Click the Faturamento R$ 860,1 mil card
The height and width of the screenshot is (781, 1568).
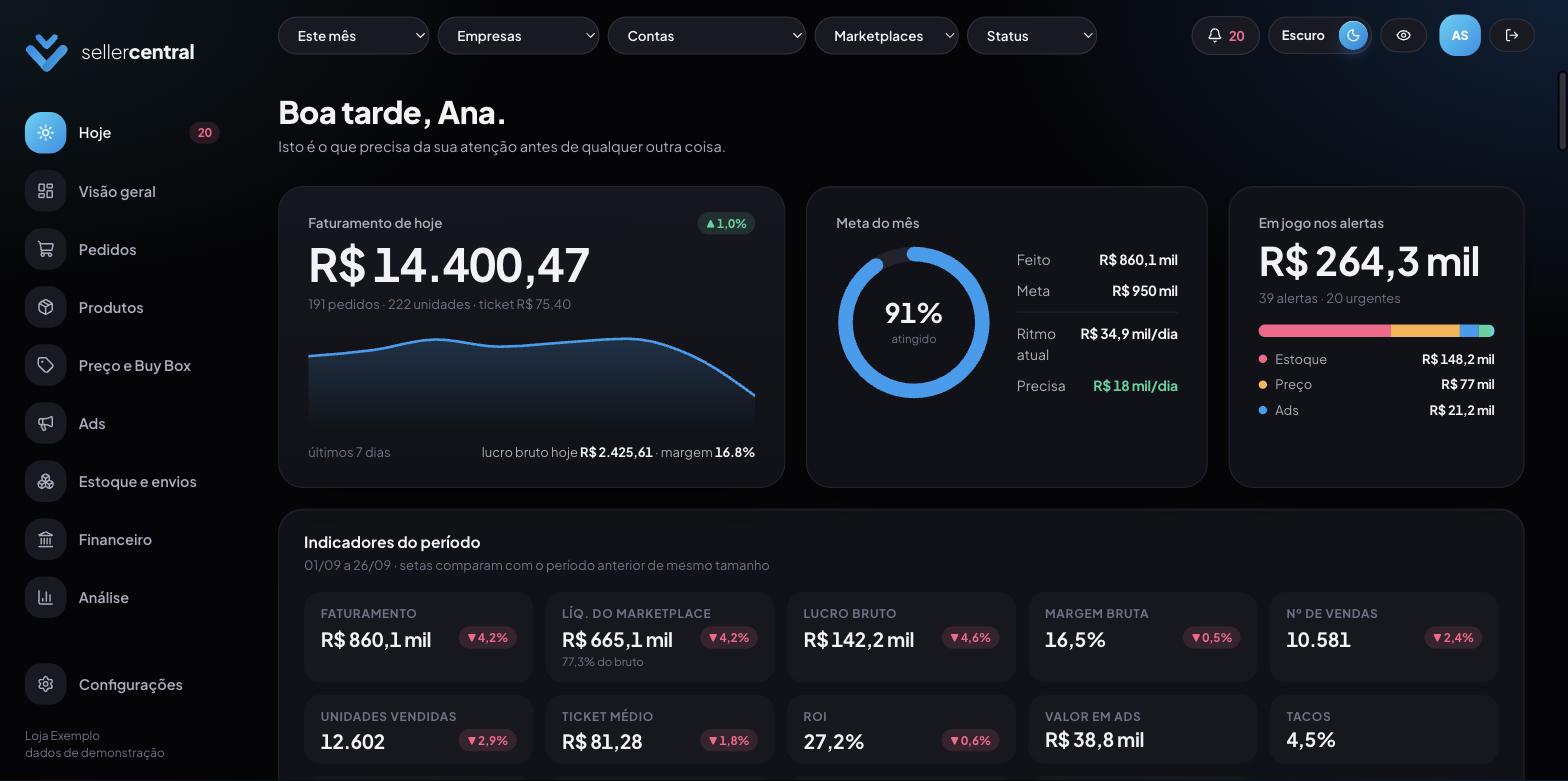pyautogui.click(x=418, y=637)
